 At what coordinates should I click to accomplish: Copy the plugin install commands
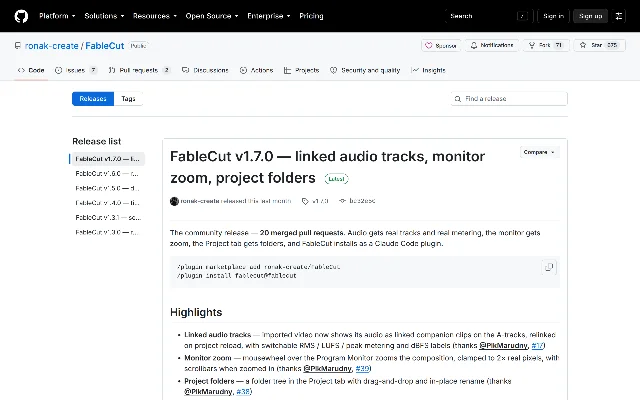[x=549, y=267]
